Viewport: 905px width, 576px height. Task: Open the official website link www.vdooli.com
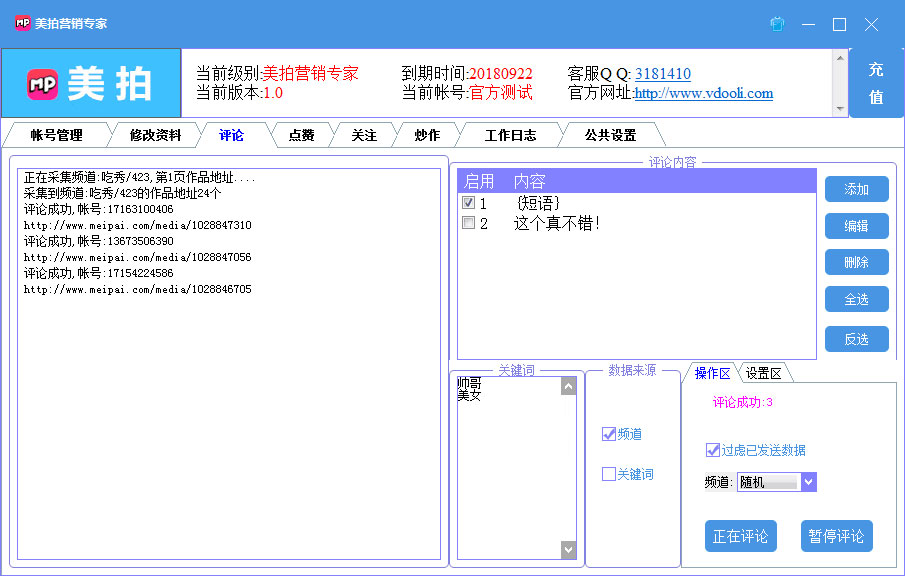click(704, 93)
